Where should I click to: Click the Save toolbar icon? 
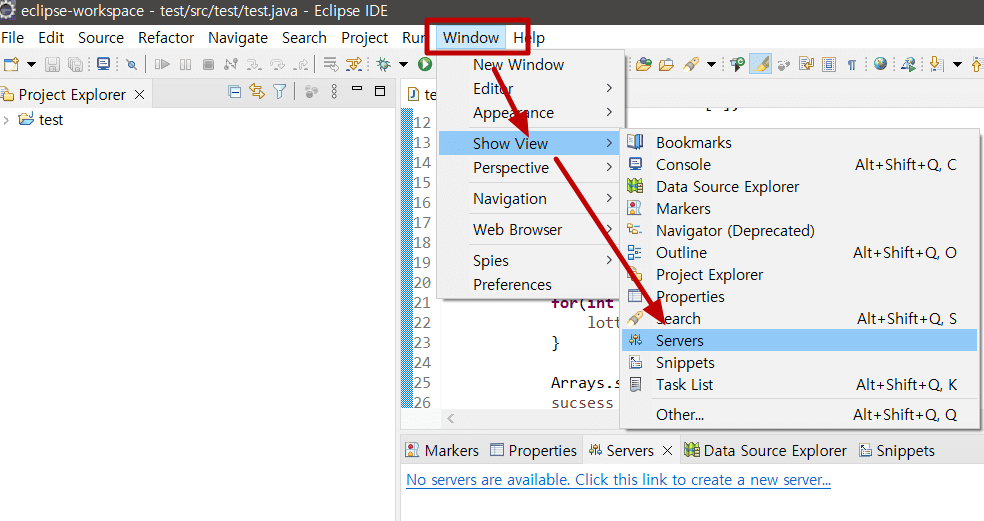[53, 64]
